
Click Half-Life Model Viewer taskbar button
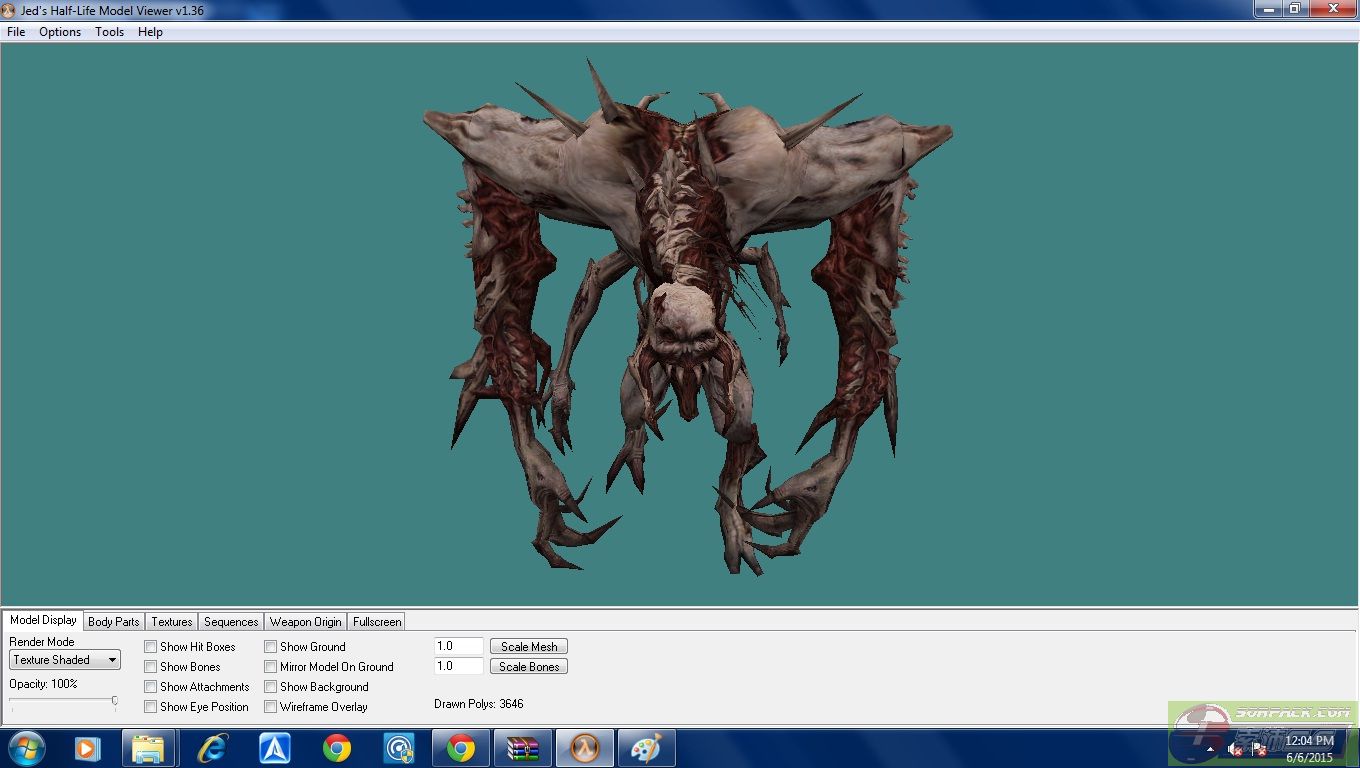585,748
